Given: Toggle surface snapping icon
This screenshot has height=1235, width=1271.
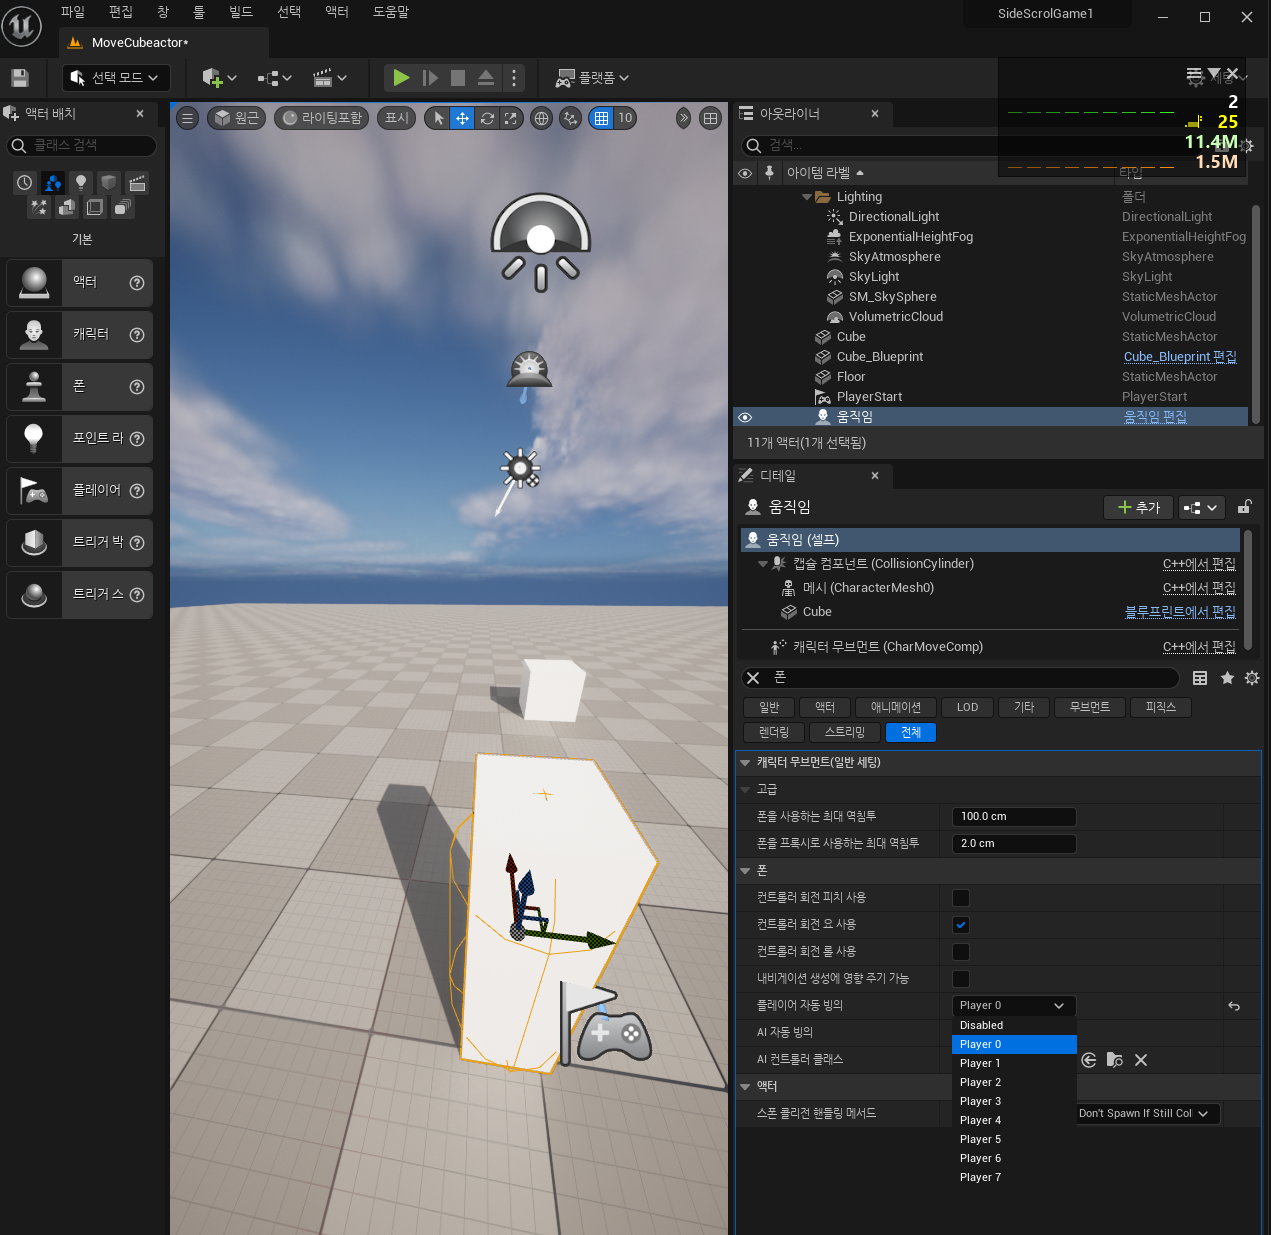Looking at the screenshot, I should coord(570,118).
